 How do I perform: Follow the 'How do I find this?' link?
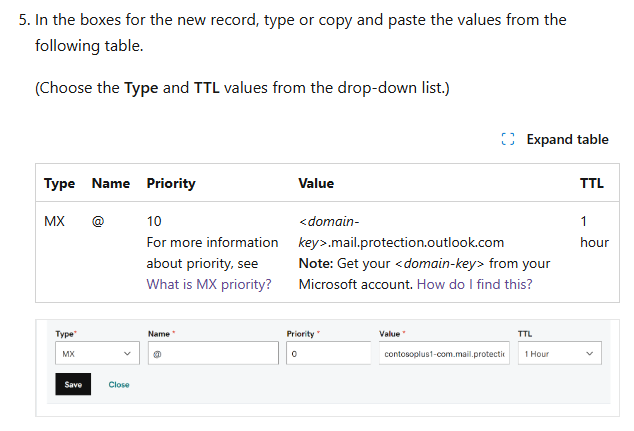[x=474, y=284]
